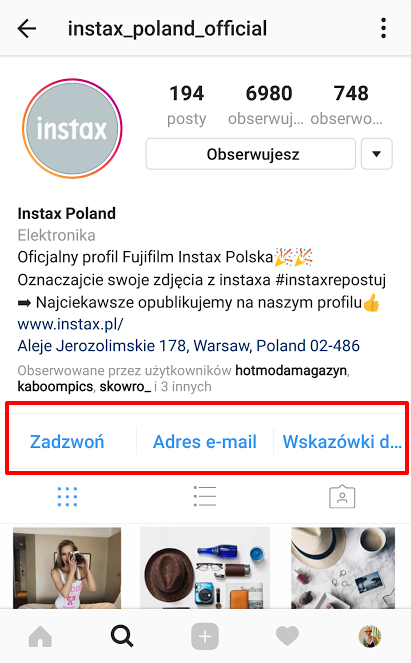Screen dimensions: 411x663
Task: Open the www.instax.pl link
Action: click(x=70, y=324)
